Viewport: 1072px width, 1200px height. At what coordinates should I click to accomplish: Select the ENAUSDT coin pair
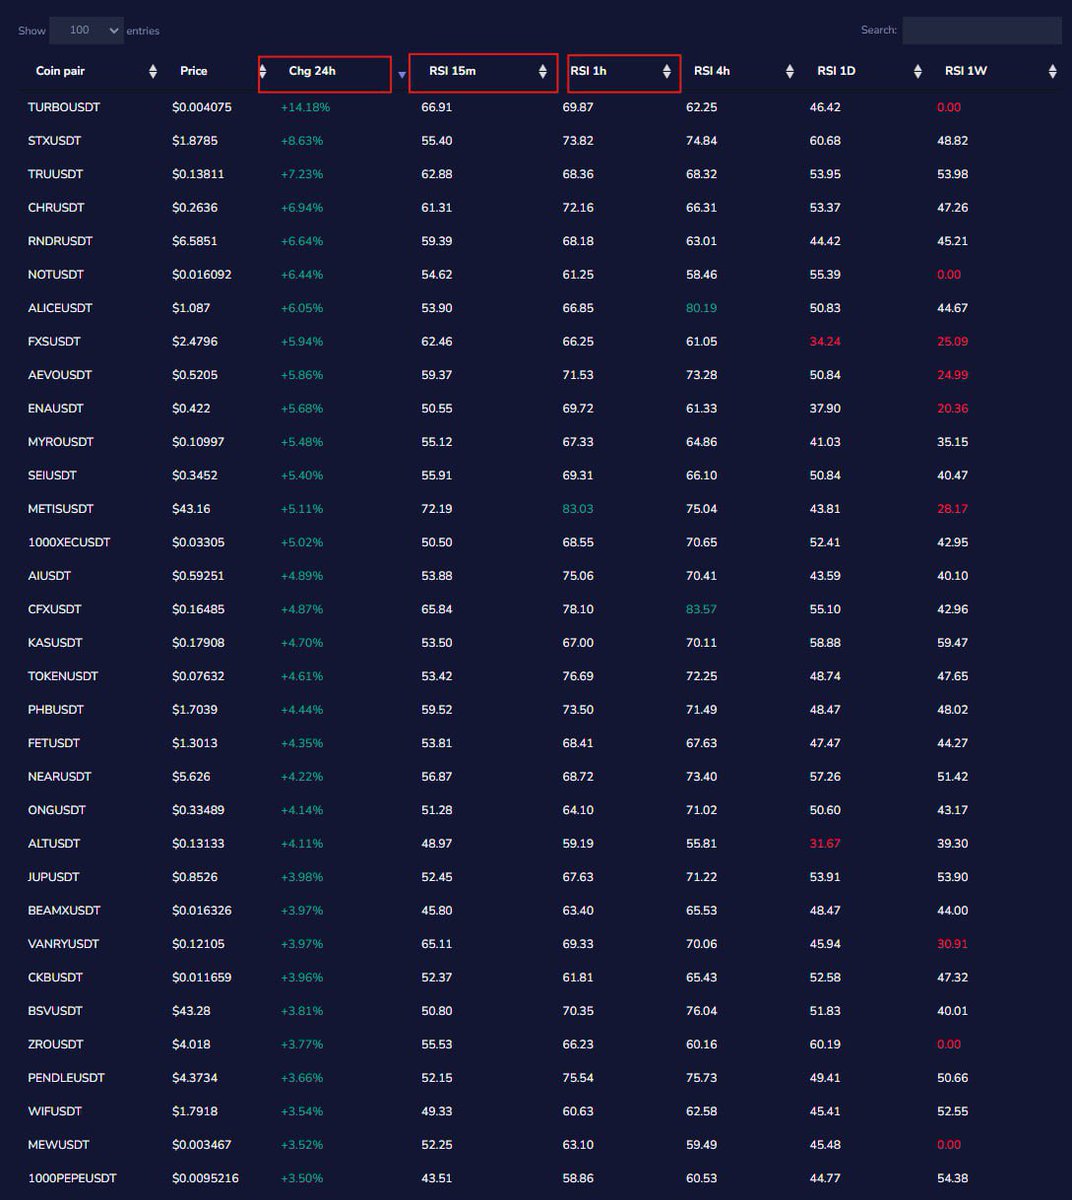tap(56, 408)
